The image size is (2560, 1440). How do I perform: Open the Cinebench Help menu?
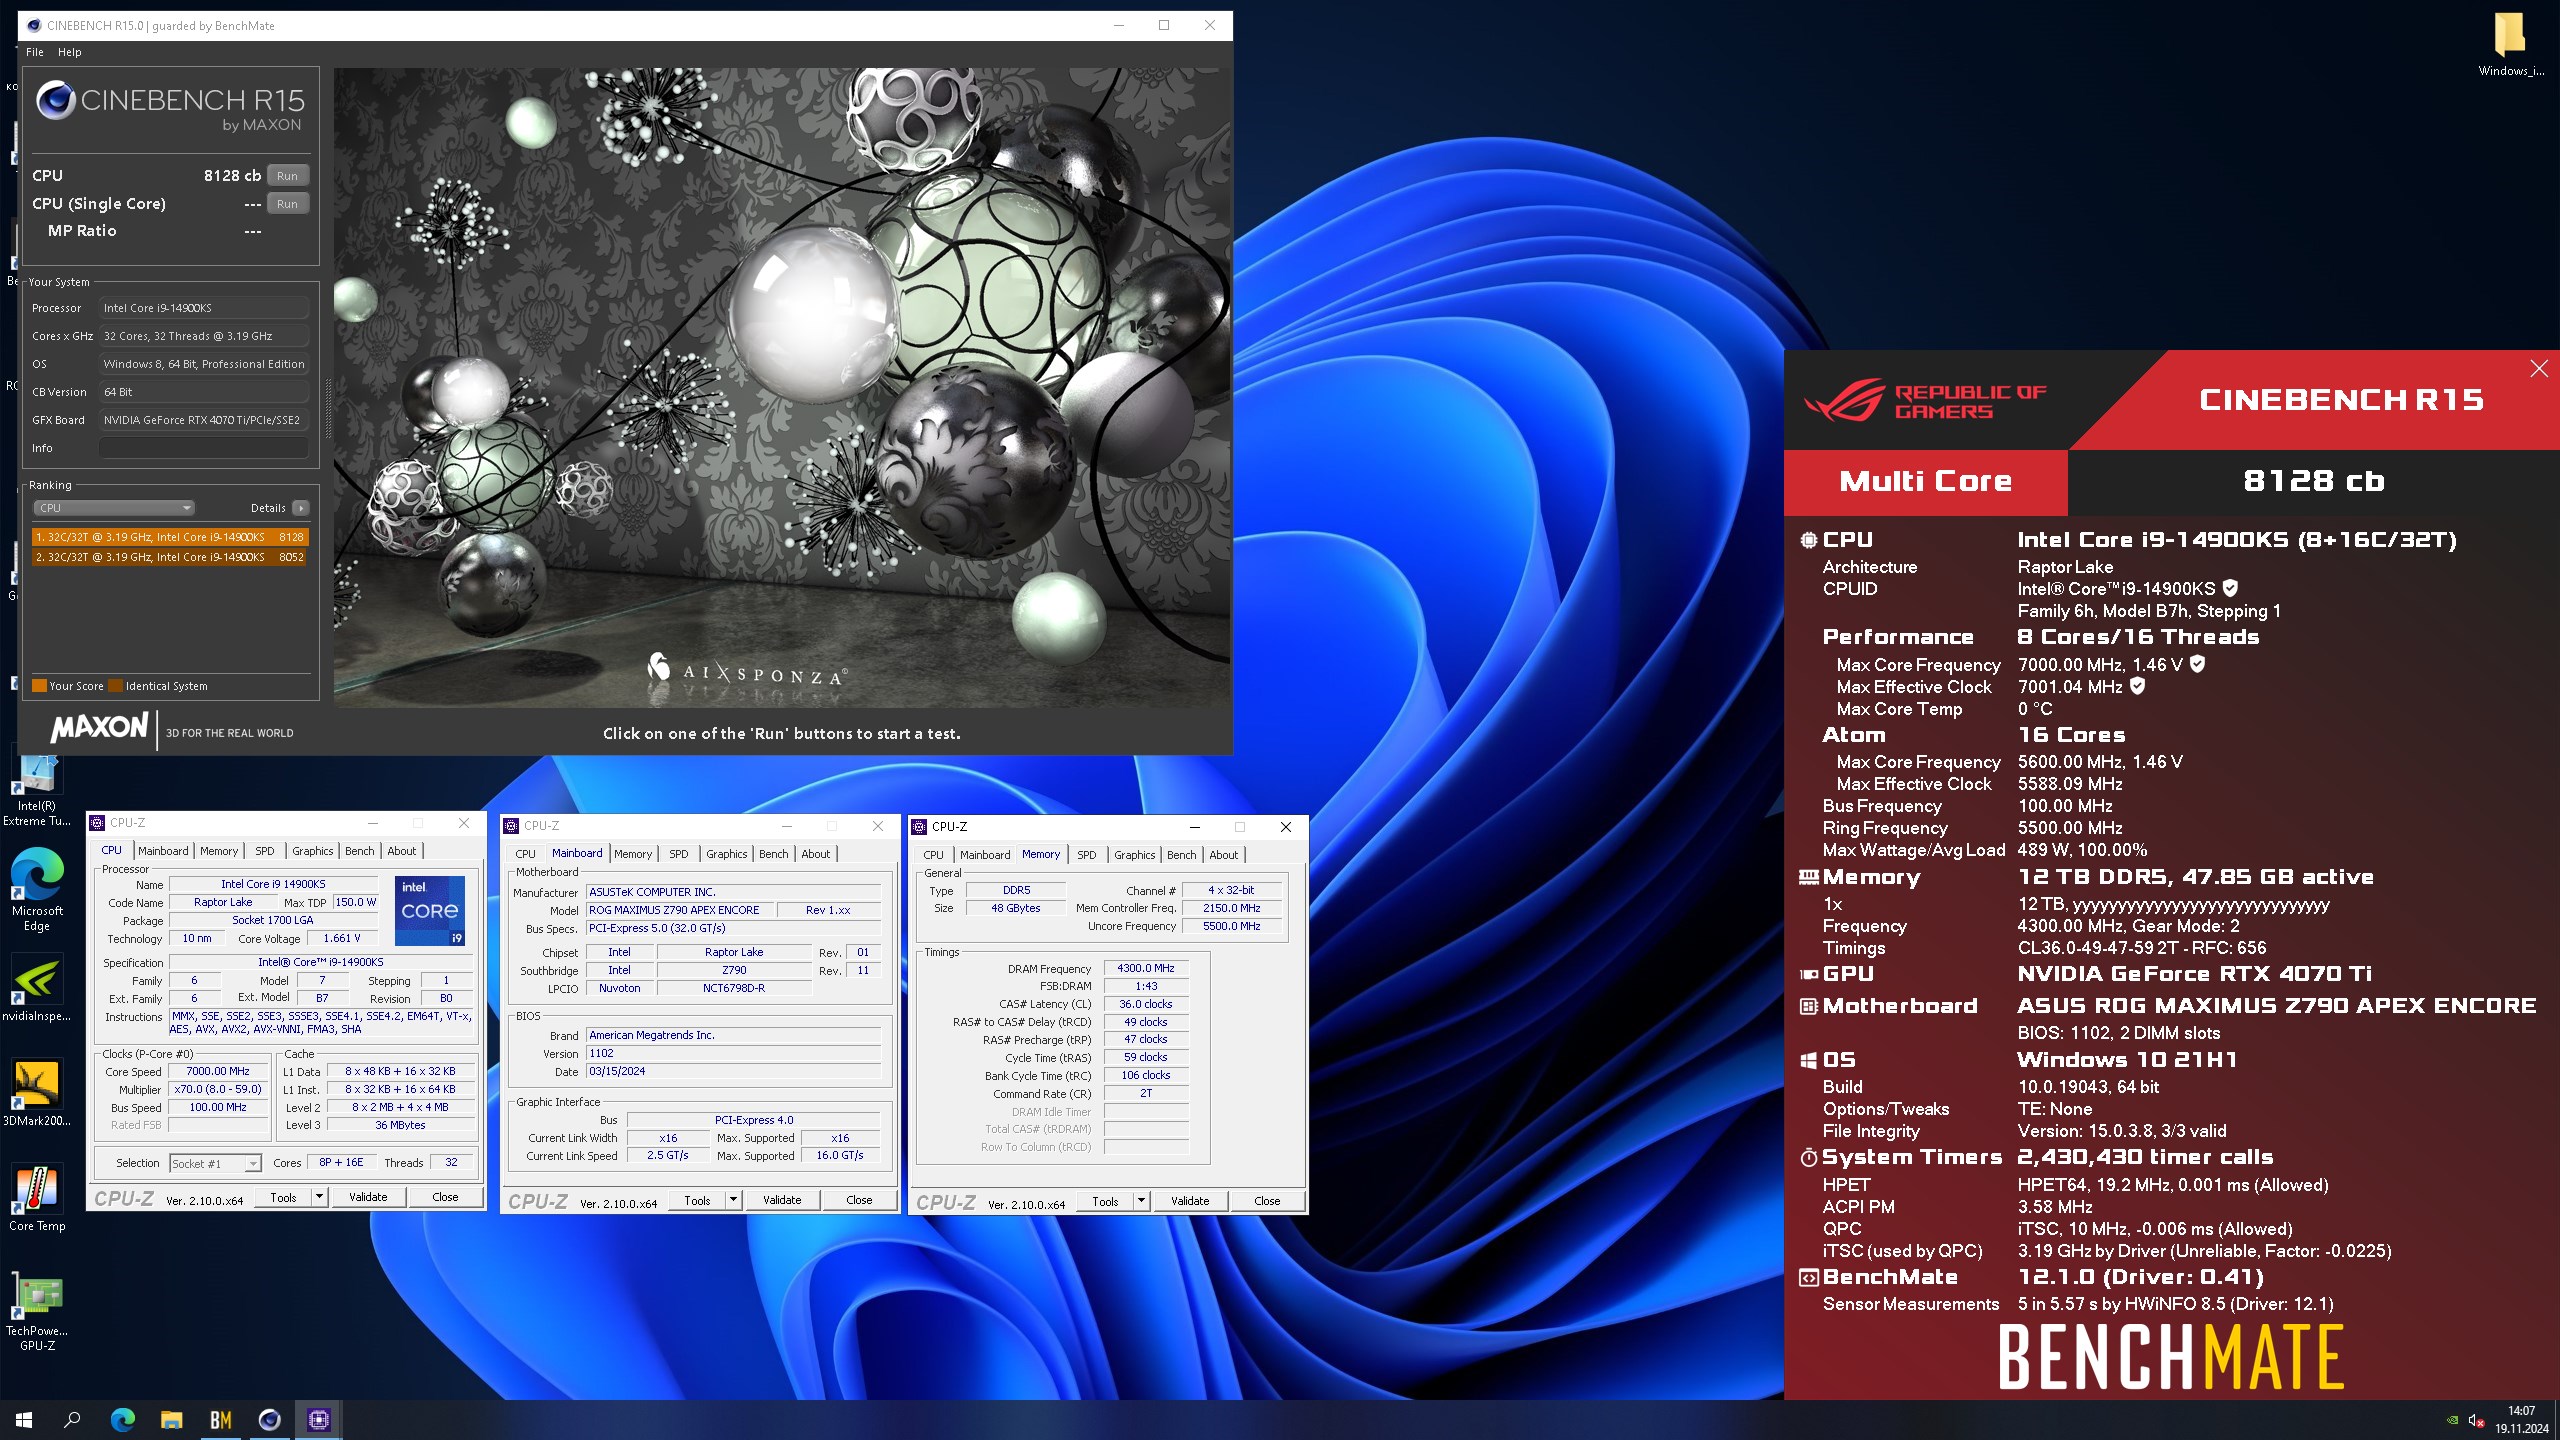point(69,52)
